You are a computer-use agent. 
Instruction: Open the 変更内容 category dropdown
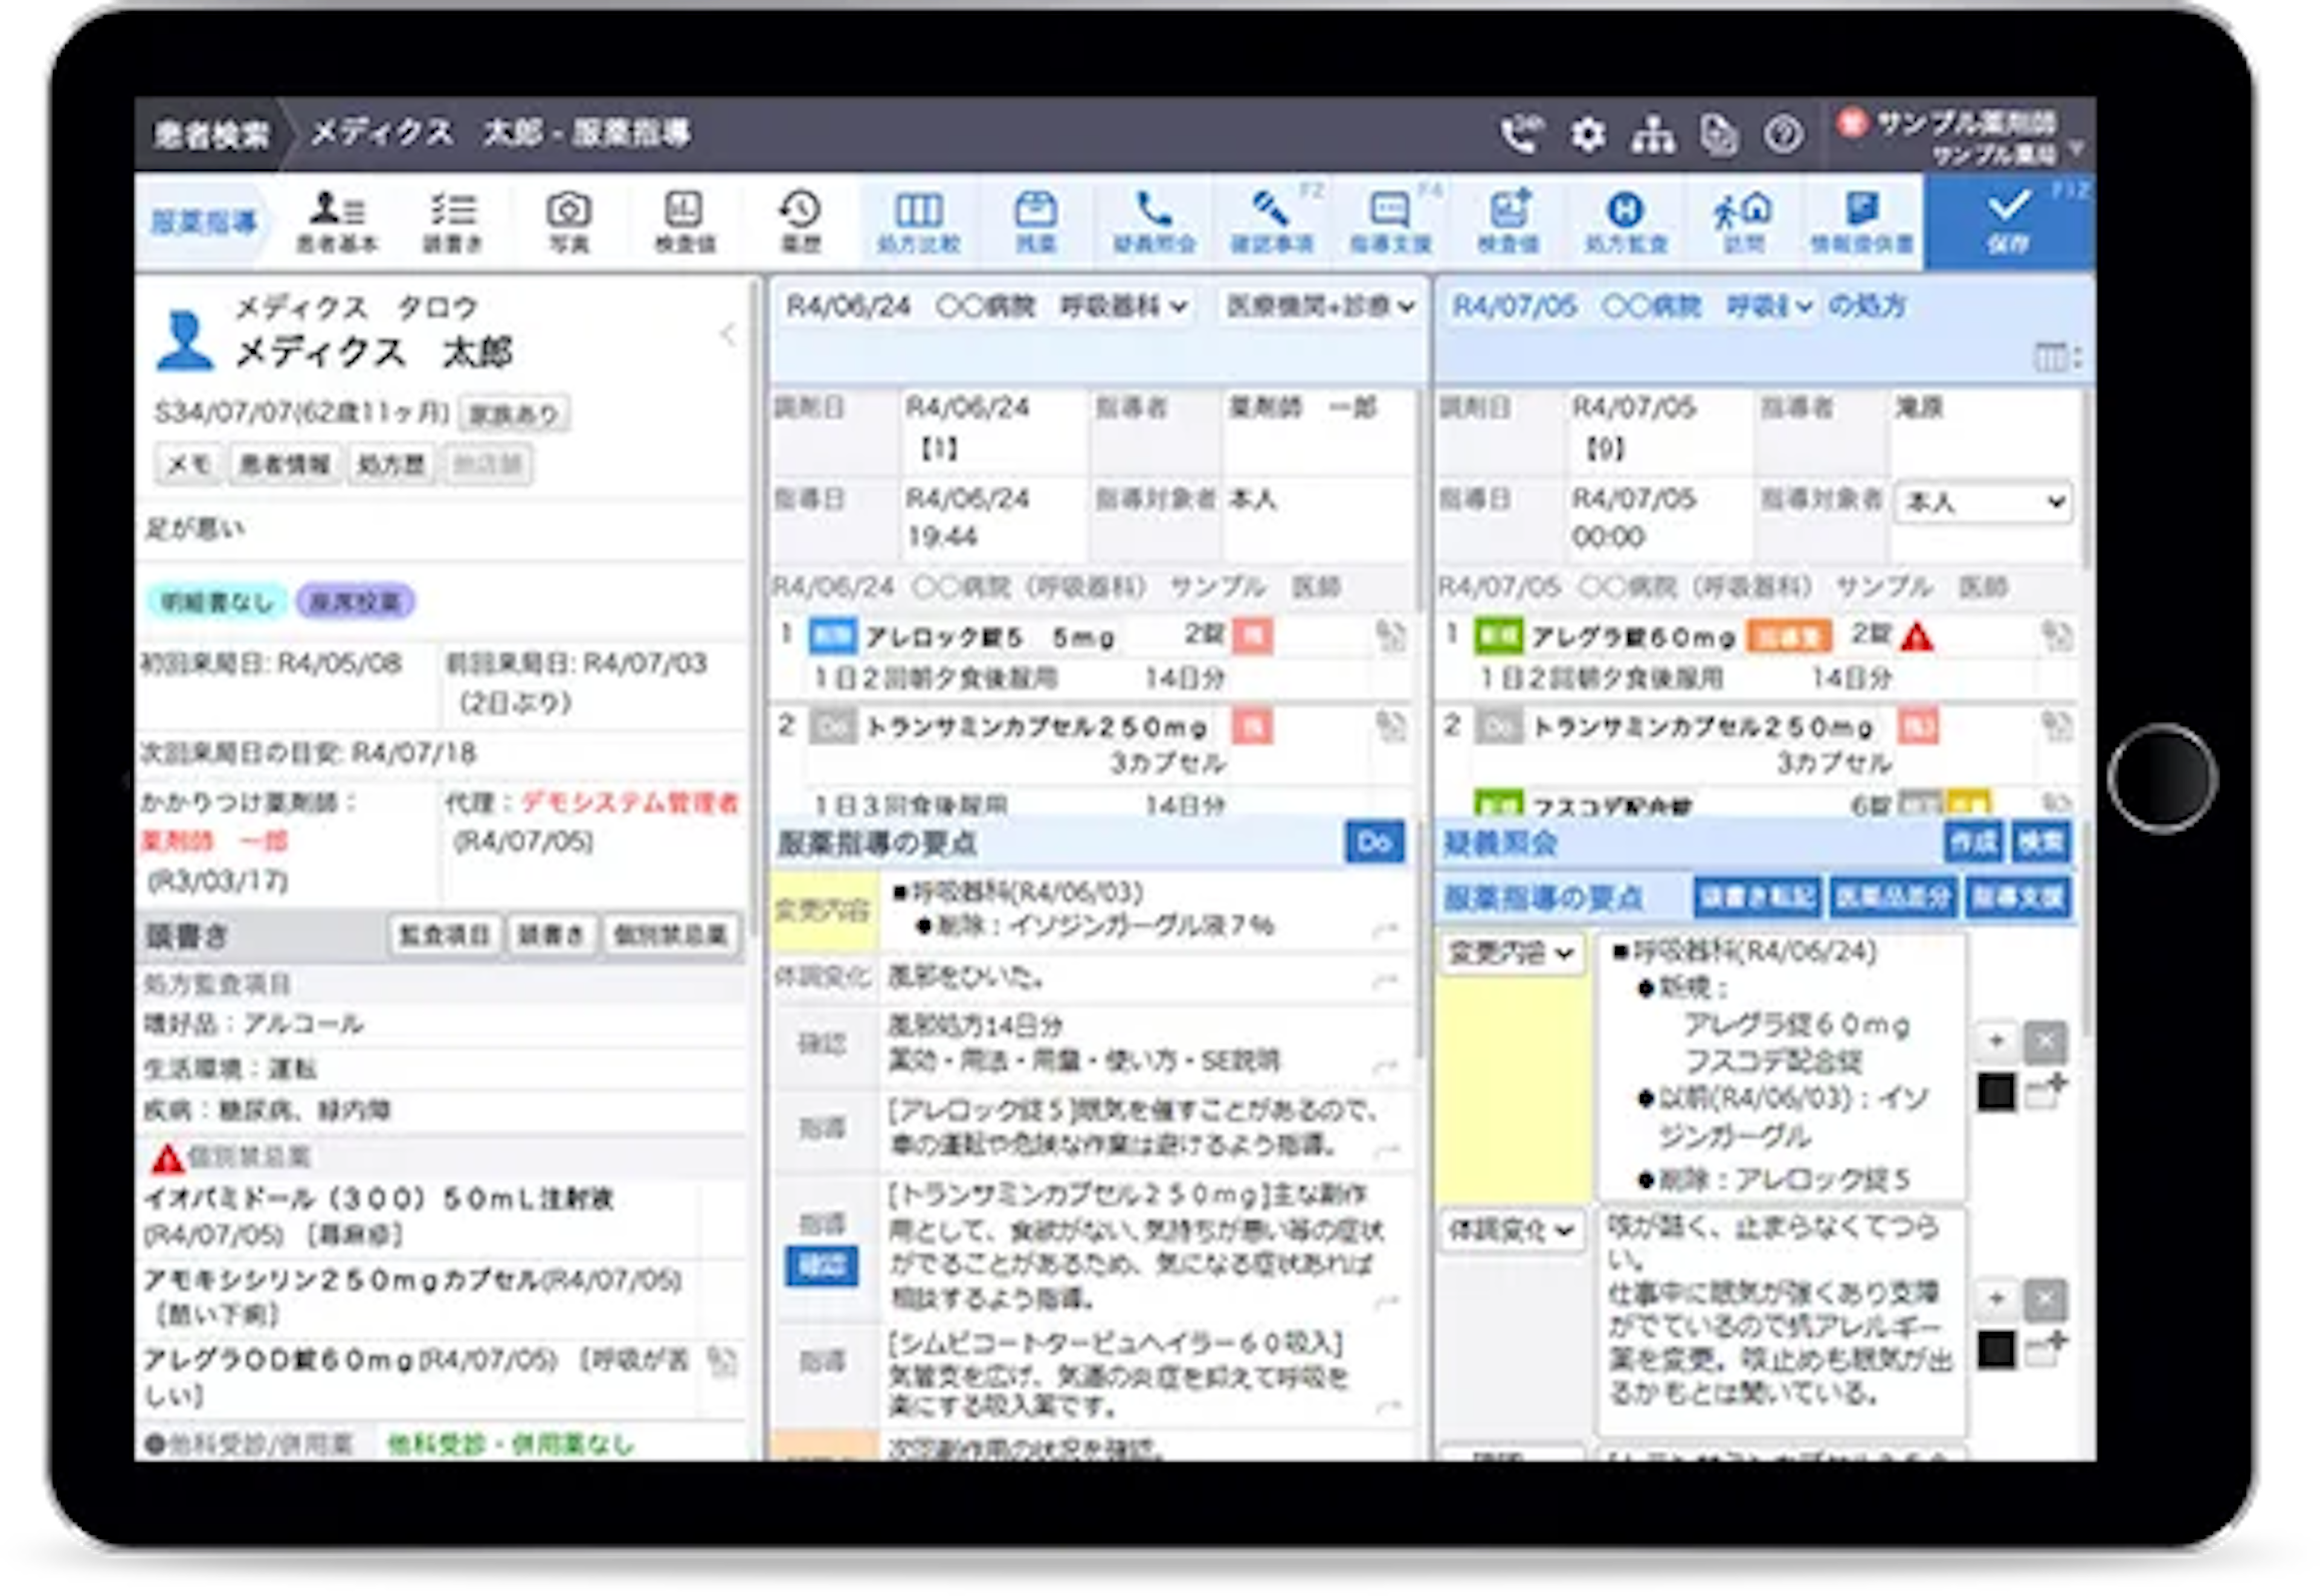coord(1511,953)
